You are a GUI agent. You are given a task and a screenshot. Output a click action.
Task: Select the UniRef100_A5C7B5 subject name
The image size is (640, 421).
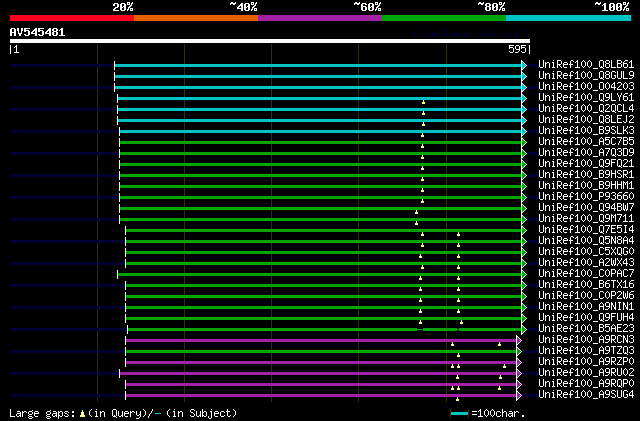[x=586, y=142]
